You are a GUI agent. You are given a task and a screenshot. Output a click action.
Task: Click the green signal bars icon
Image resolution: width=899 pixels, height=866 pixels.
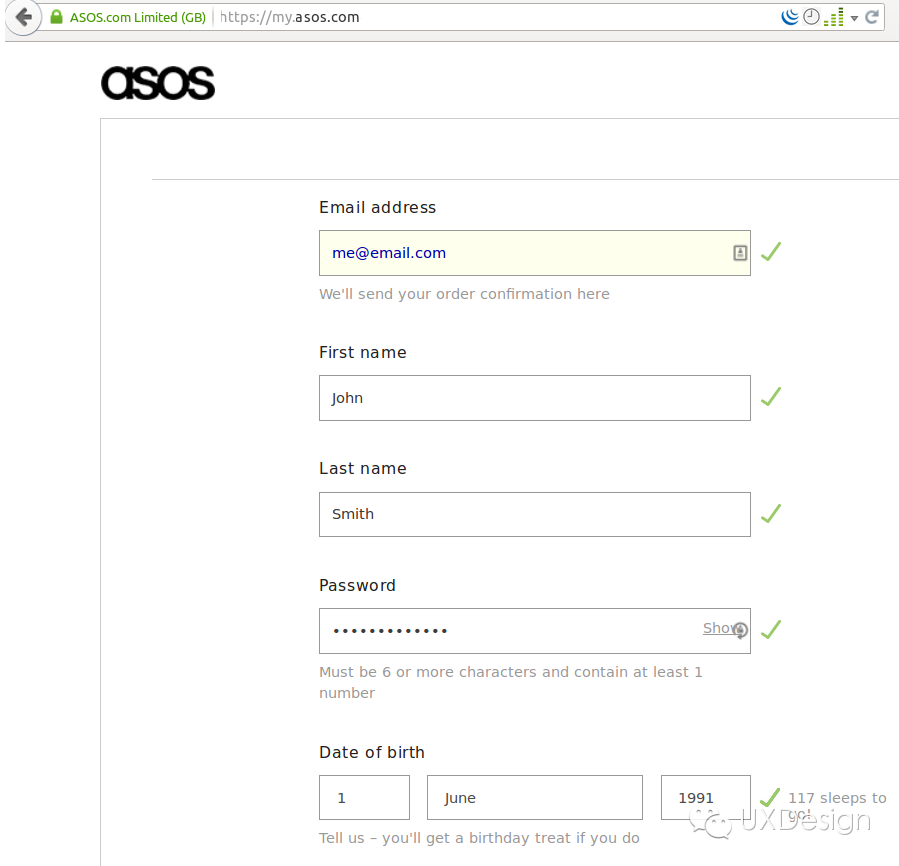coord(834,17)
